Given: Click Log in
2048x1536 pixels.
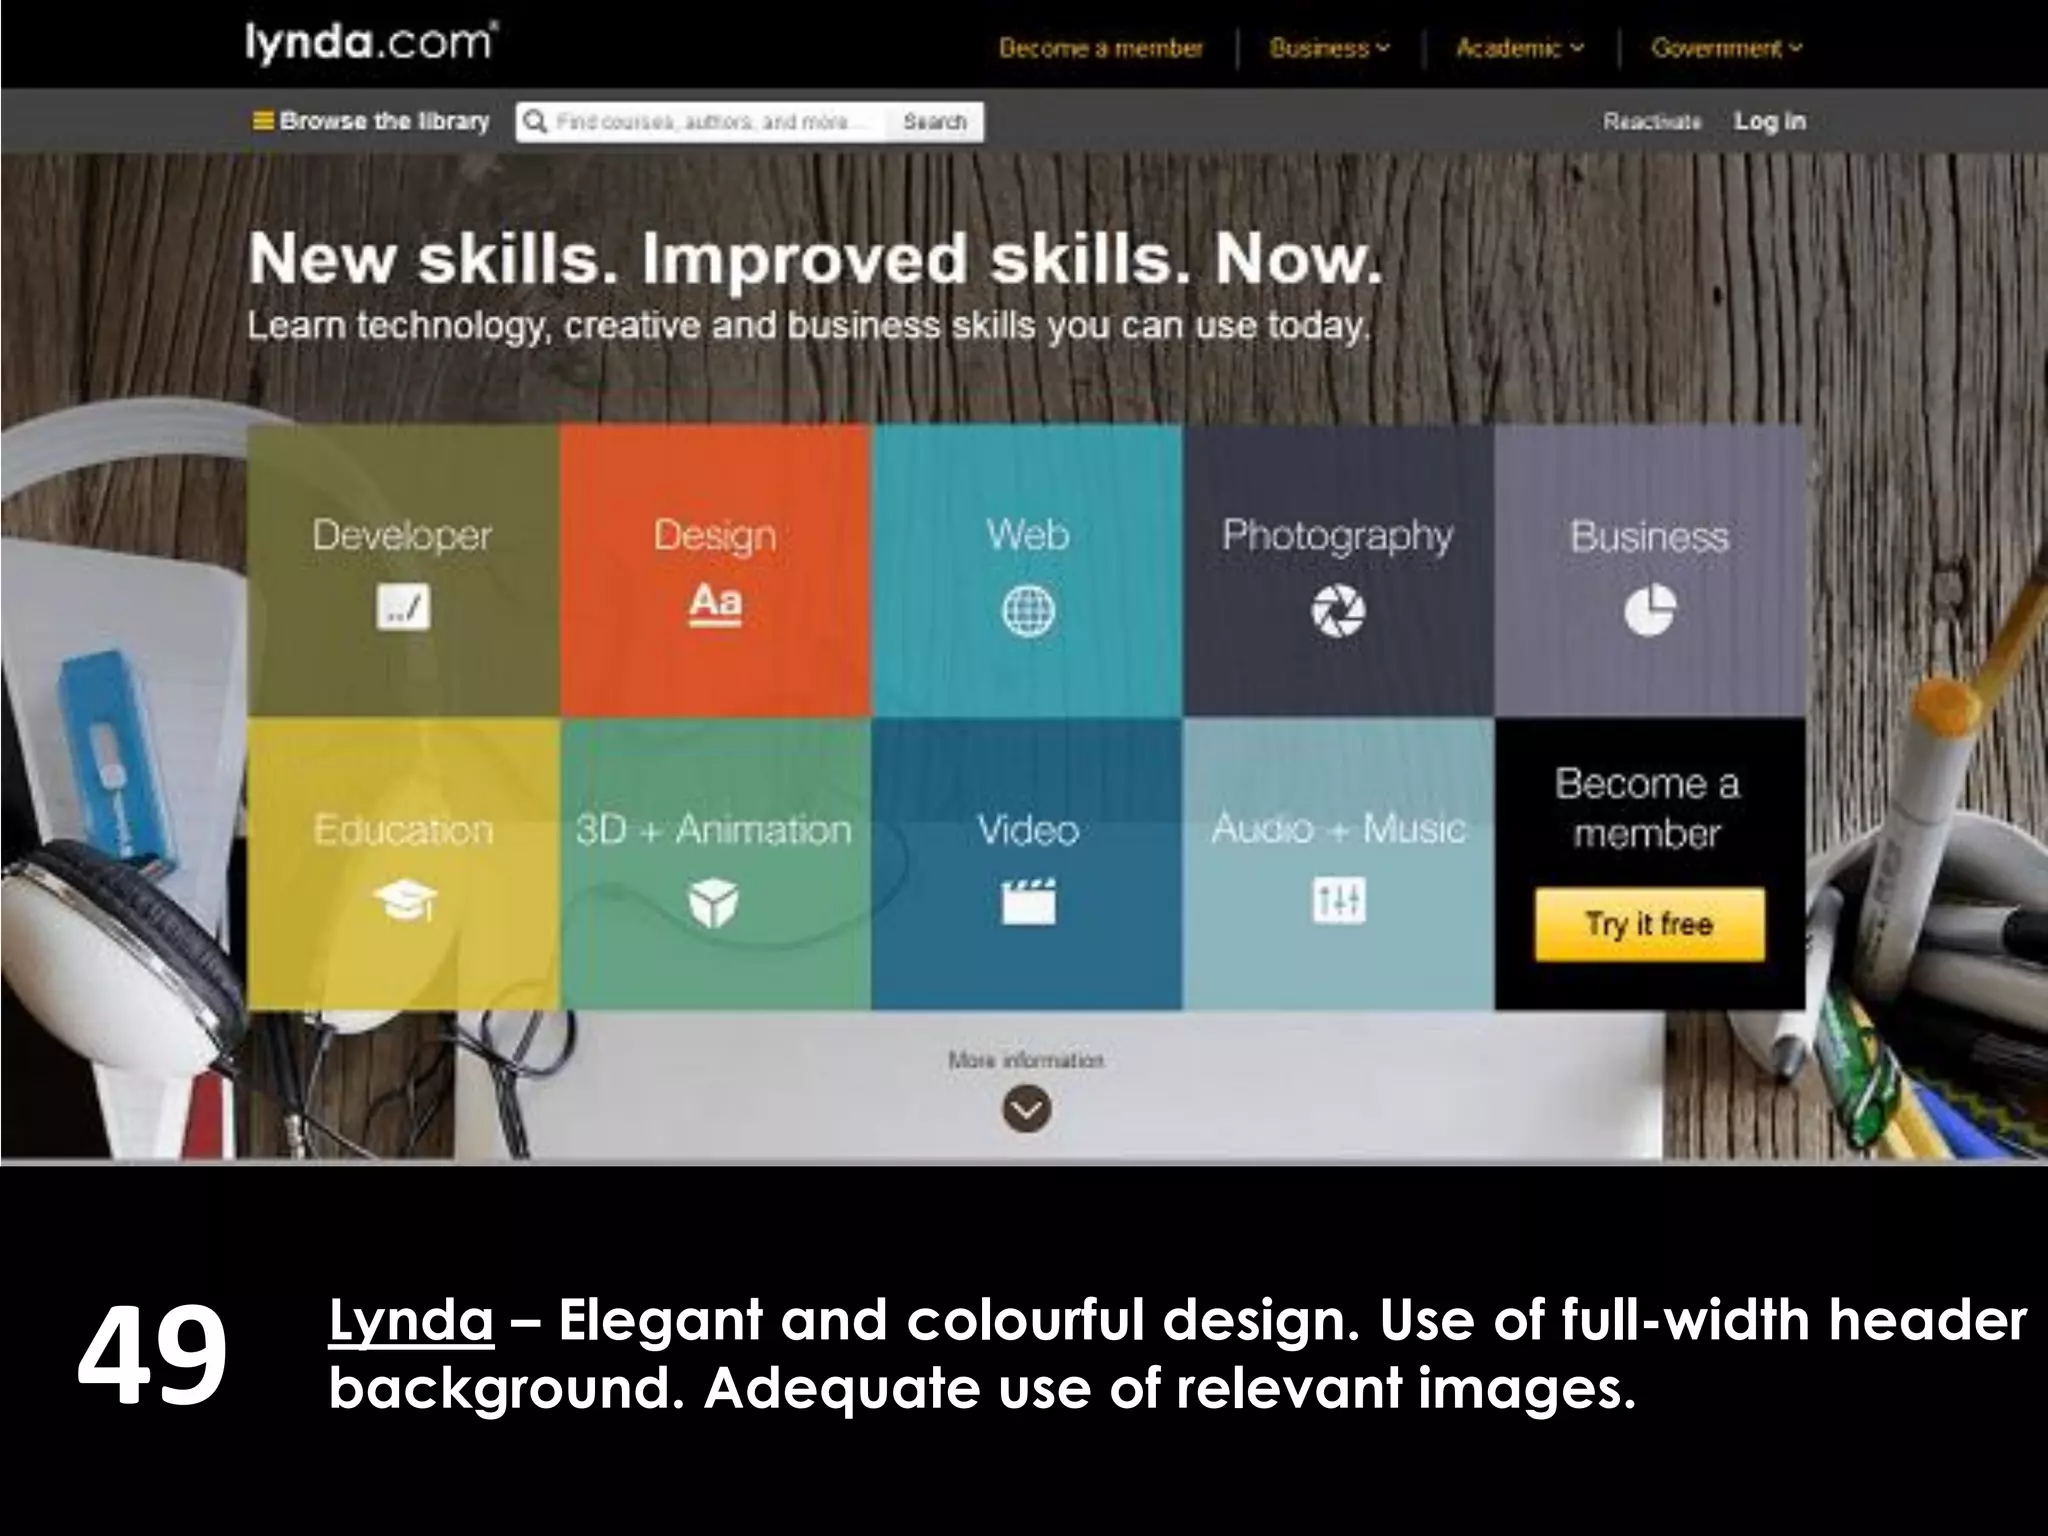Looking at the screenshot, I should (1770, 121).
